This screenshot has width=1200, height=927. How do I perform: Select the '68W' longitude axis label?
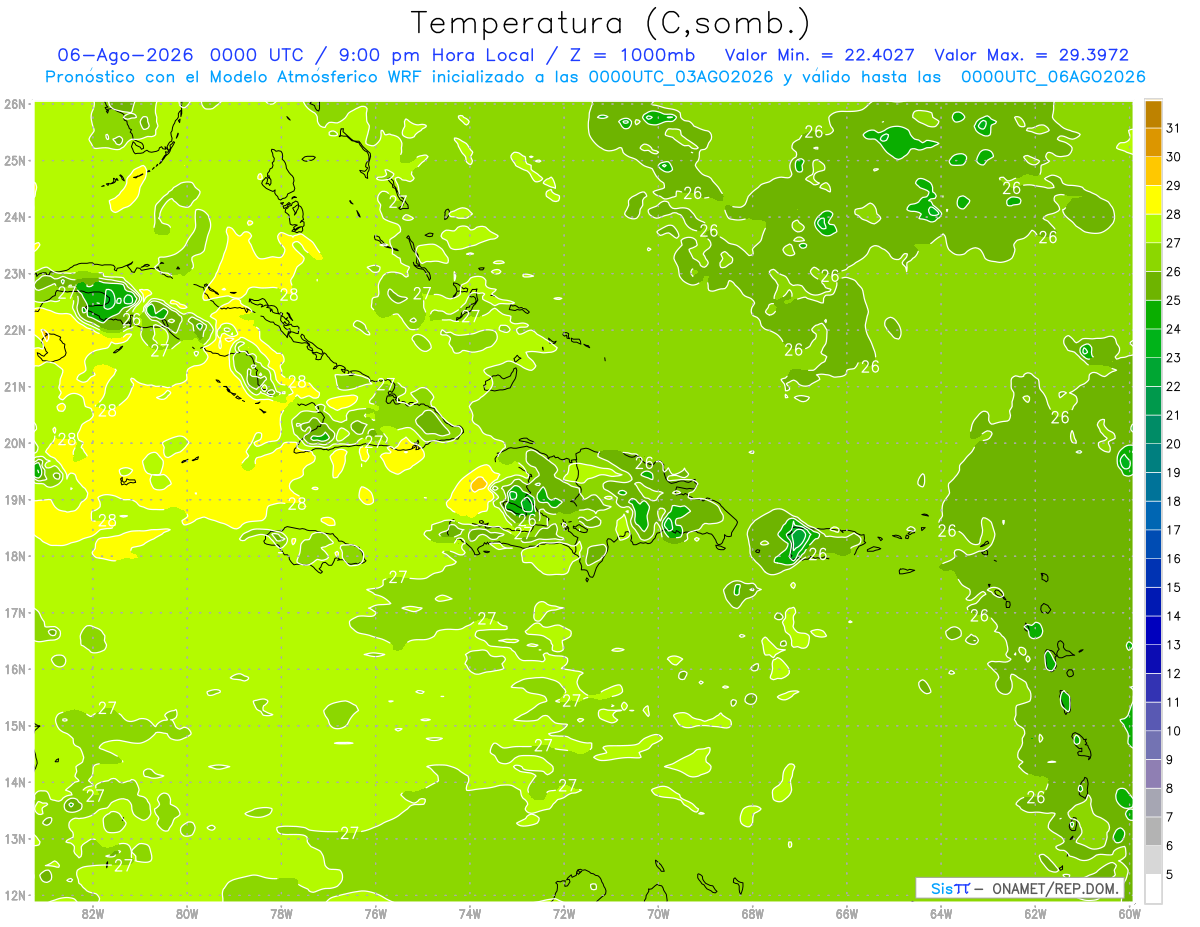tap(753, 914)
